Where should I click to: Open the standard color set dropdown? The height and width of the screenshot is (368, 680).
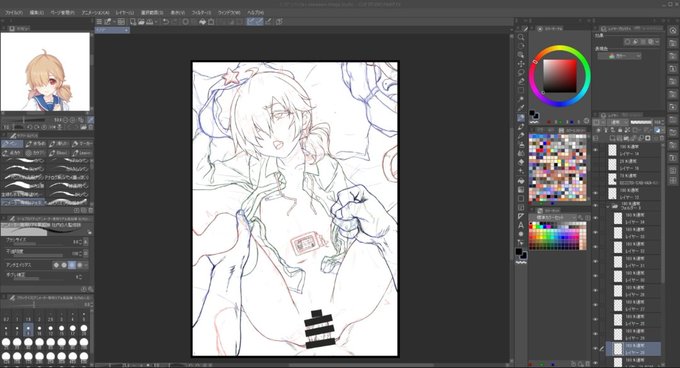[x=557, y=218]
